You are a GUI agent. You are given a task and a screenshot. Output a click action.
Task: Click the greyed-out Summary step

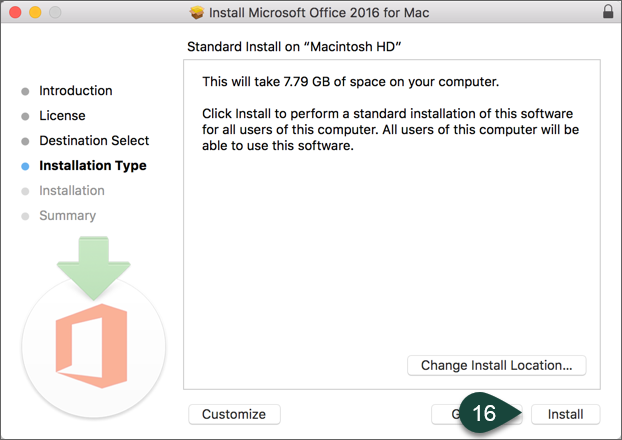(x=67, y=216)
